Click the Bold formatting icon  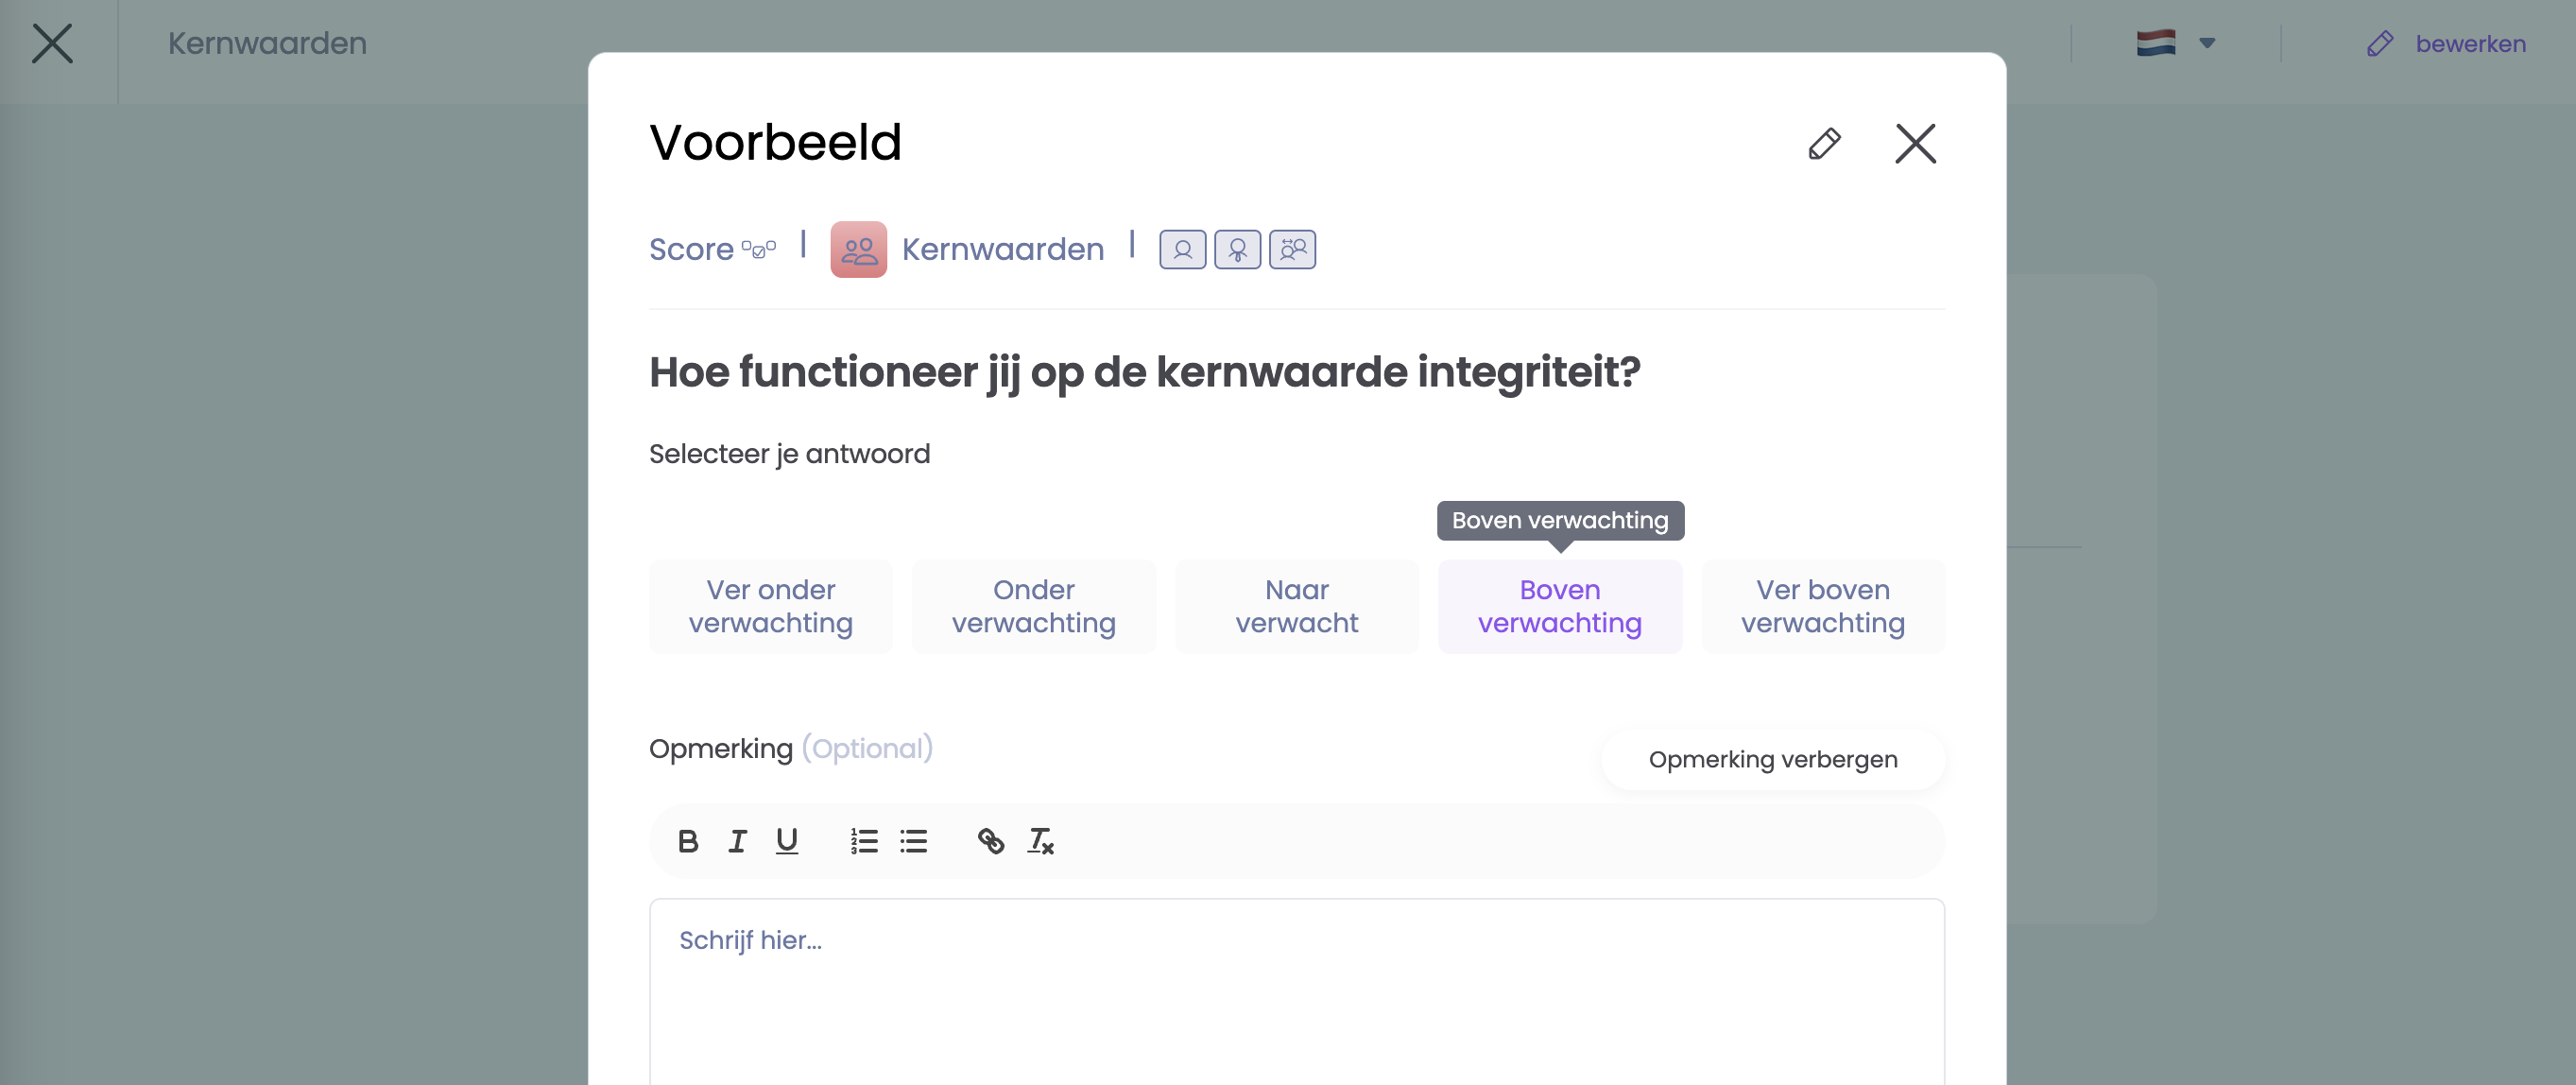click(688, 841)
